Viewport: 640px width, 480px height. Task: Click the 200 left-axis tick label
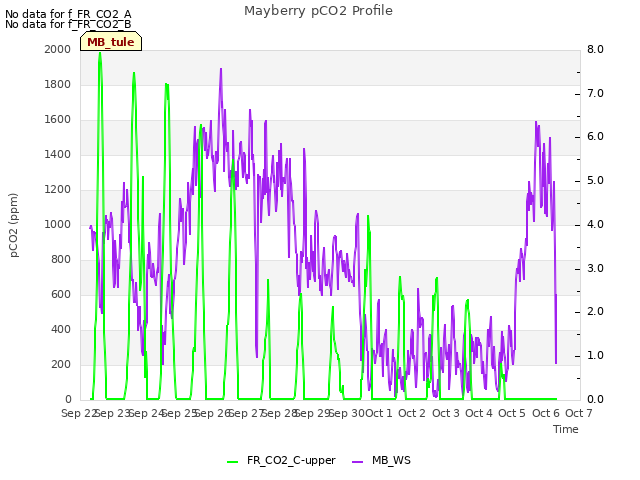tap(61, 364)
